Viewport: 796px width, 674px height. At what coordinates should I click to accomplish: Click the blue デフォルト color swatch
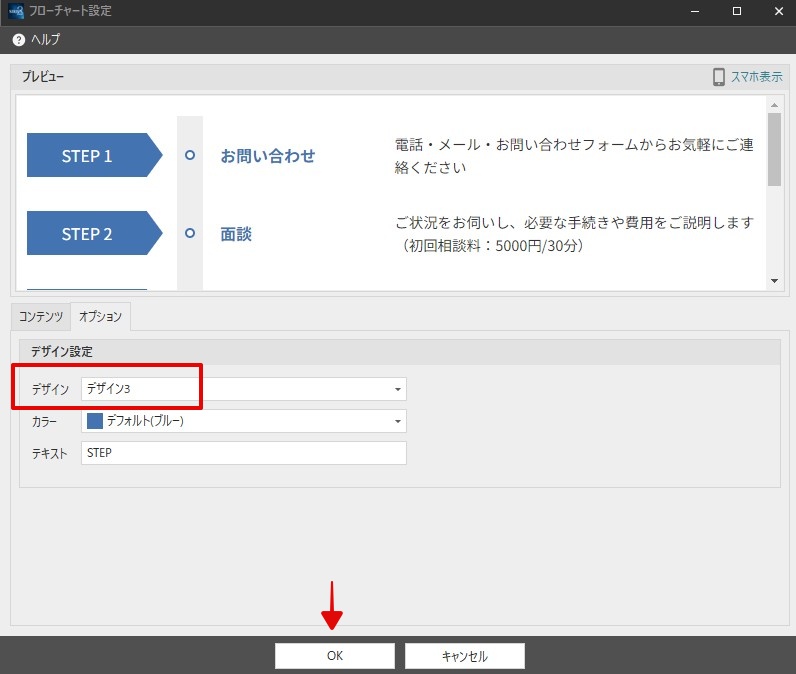(95, 421)
